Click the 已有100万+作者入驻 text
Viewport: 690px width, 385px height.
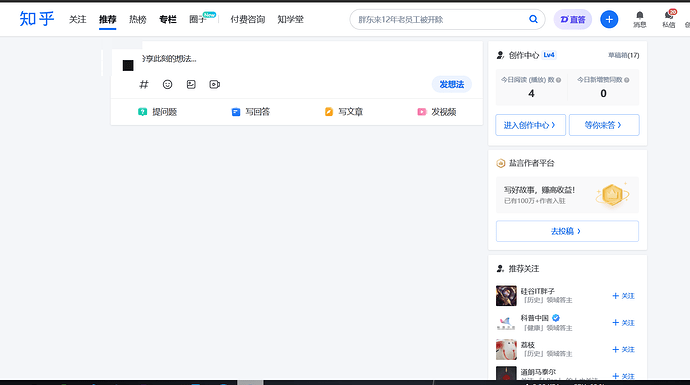534,201
